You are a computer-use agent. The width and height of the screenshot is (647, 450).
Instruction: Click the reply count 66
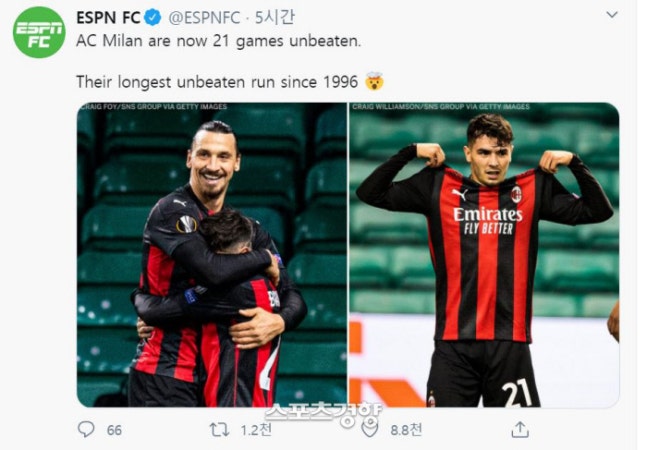click(114, 430)
